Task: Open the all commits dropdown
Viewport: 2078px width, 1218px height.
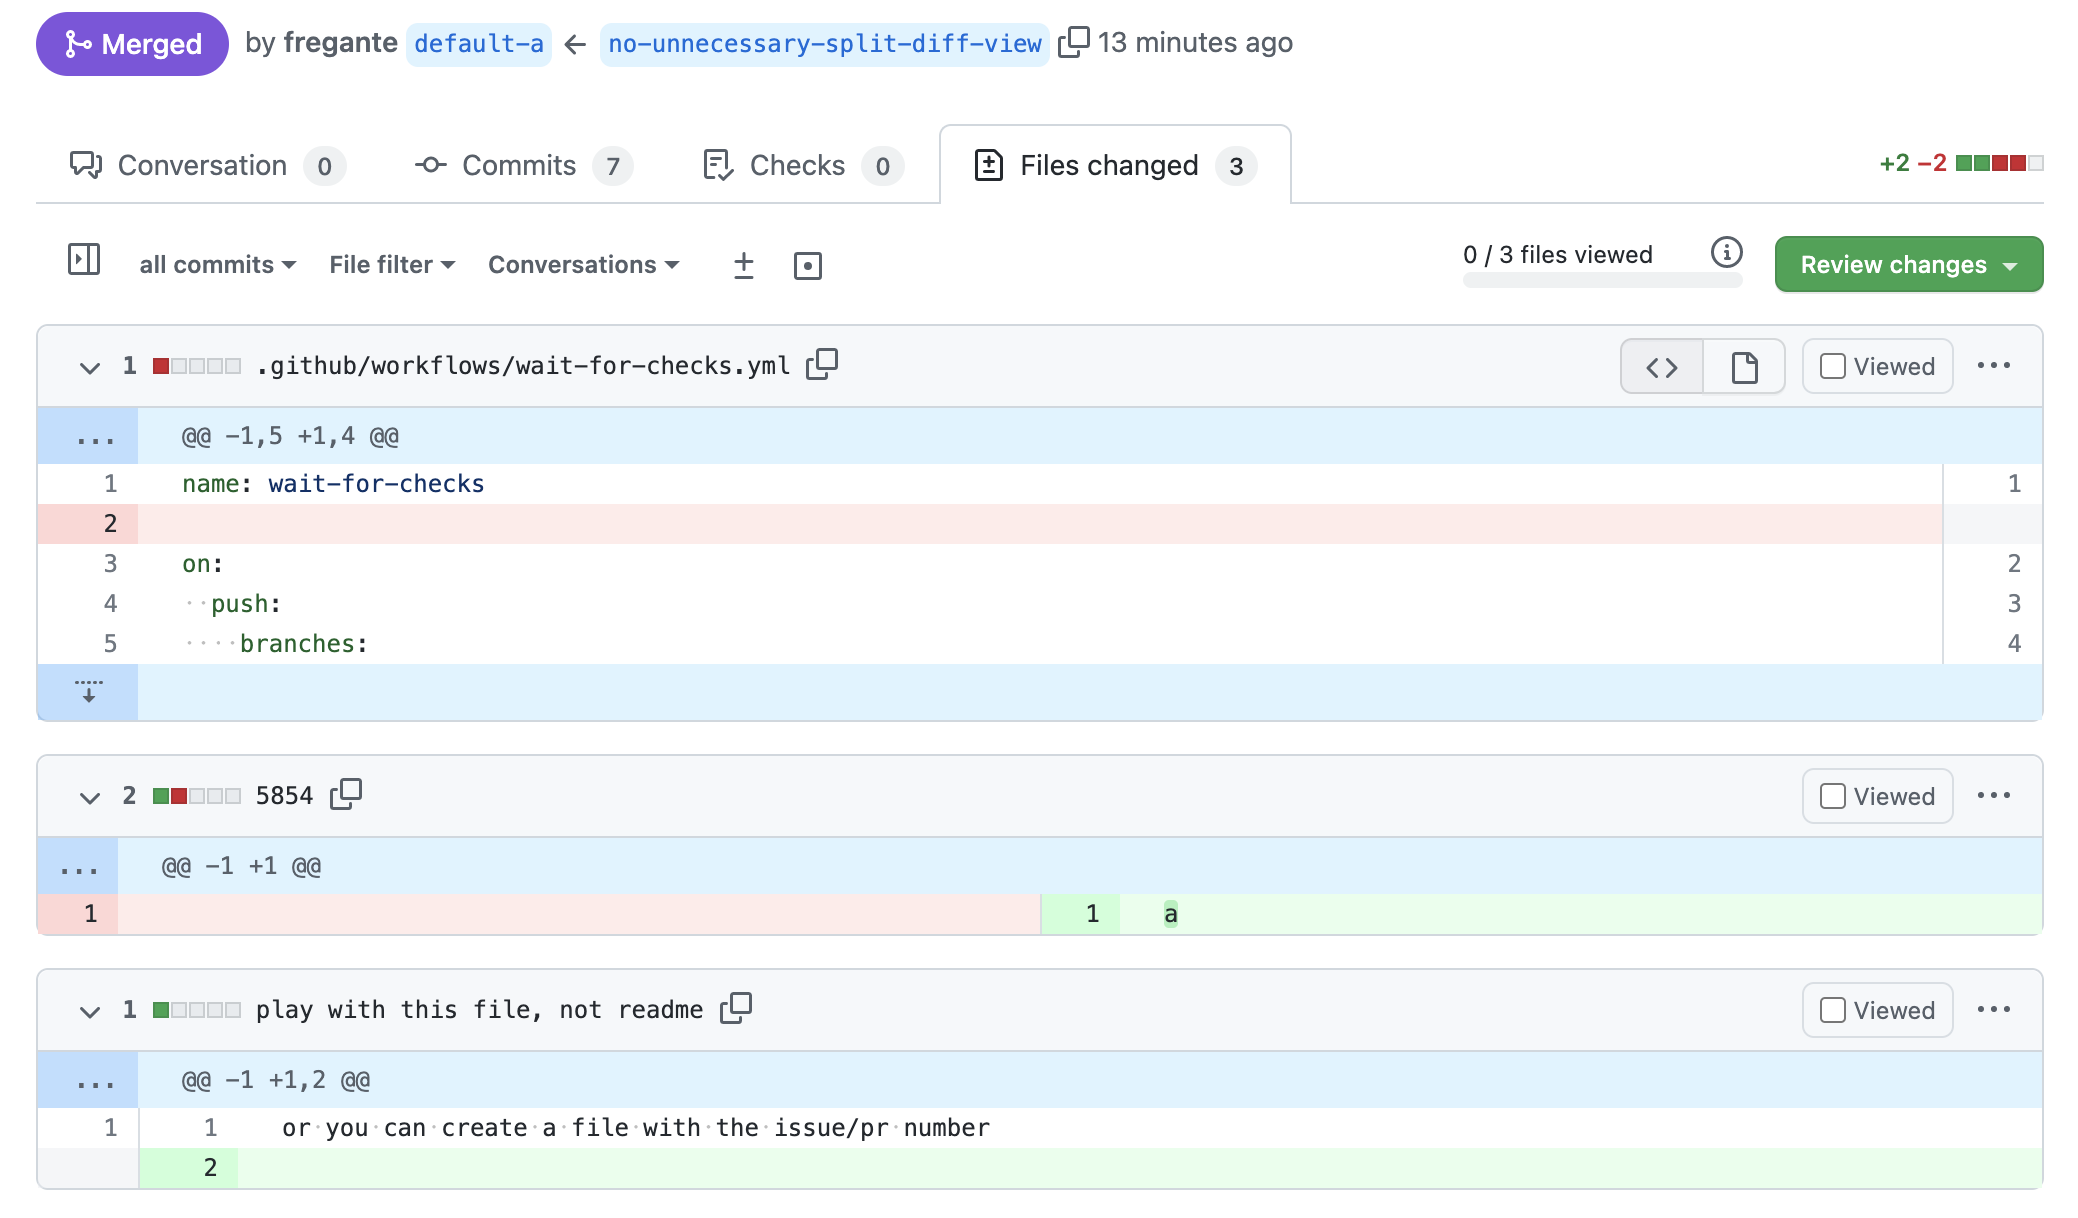Action: click(216, 264)
